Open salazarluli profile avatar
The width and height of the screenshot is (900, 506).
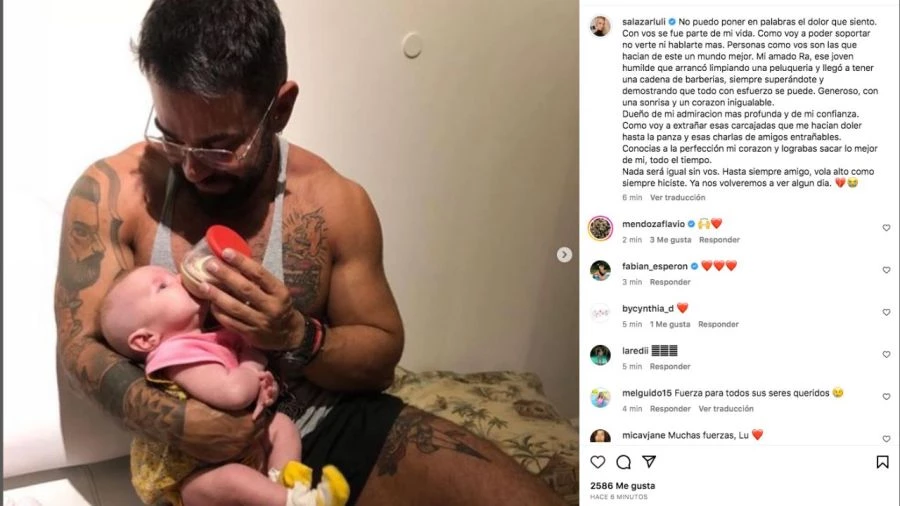(x=600, y=26)
